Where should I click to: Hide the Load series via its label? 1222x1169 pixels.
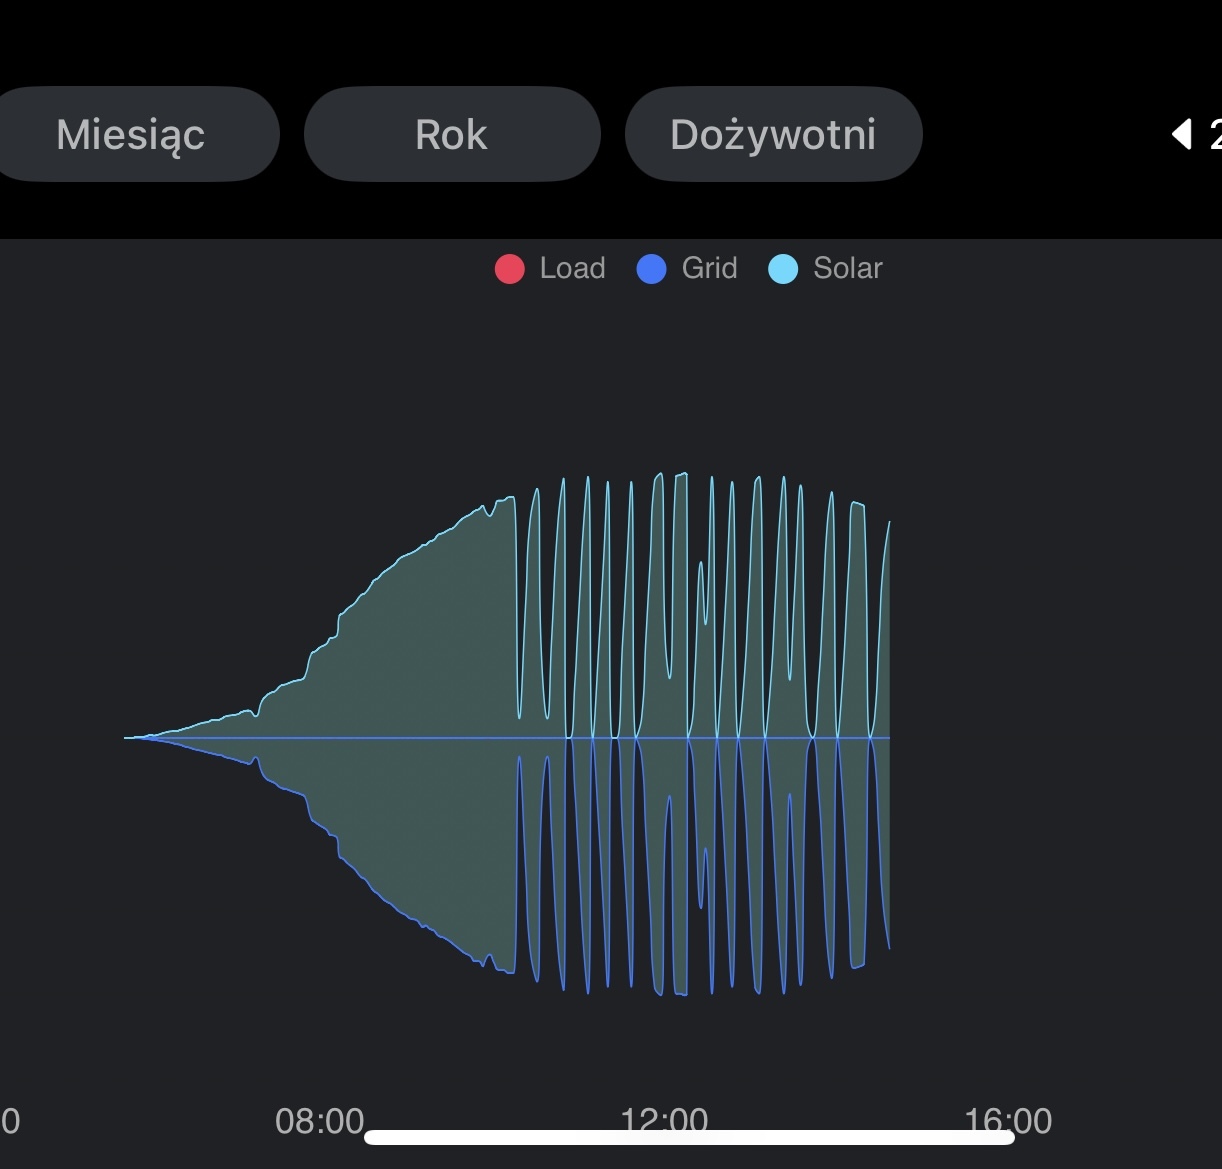coord(572,268)
